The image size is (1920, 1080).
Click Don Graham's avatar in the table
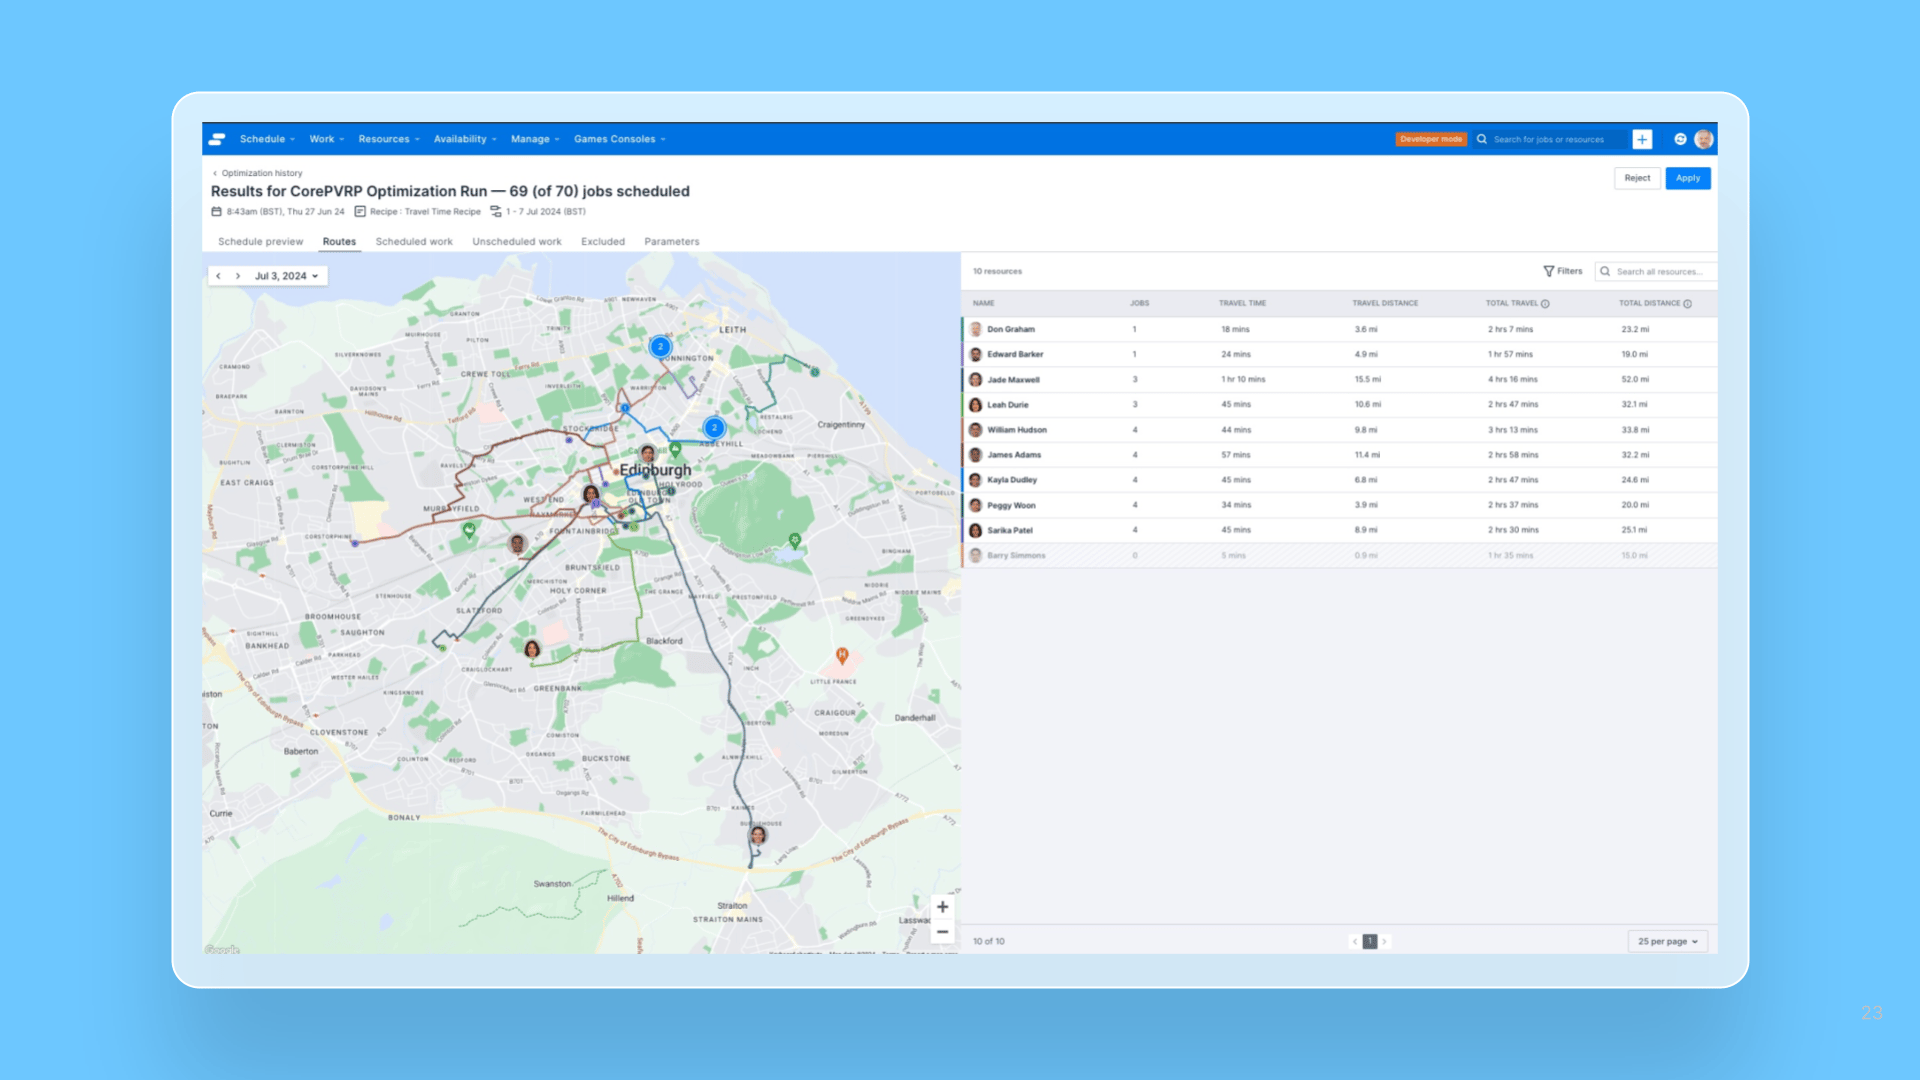[x=975, y=329]
